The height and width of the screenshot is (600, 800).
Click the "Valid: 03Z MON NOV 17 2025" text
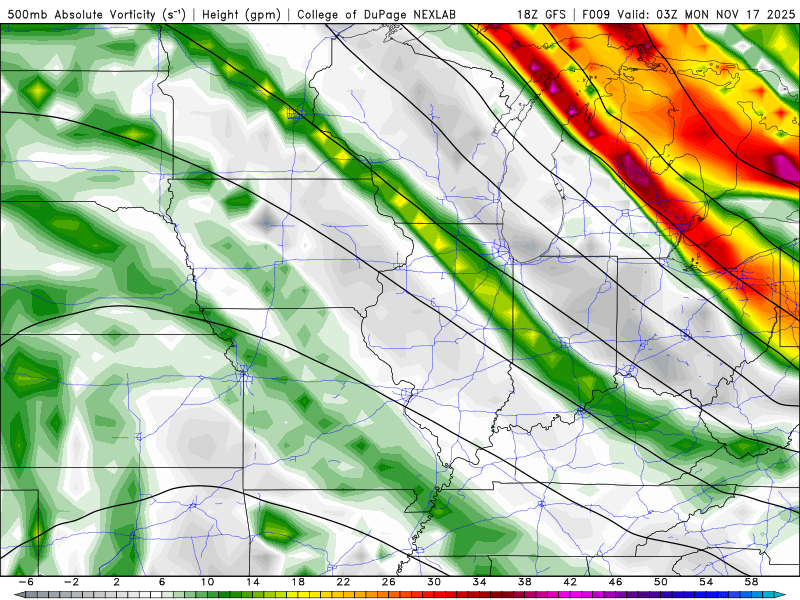pos(706,15)
